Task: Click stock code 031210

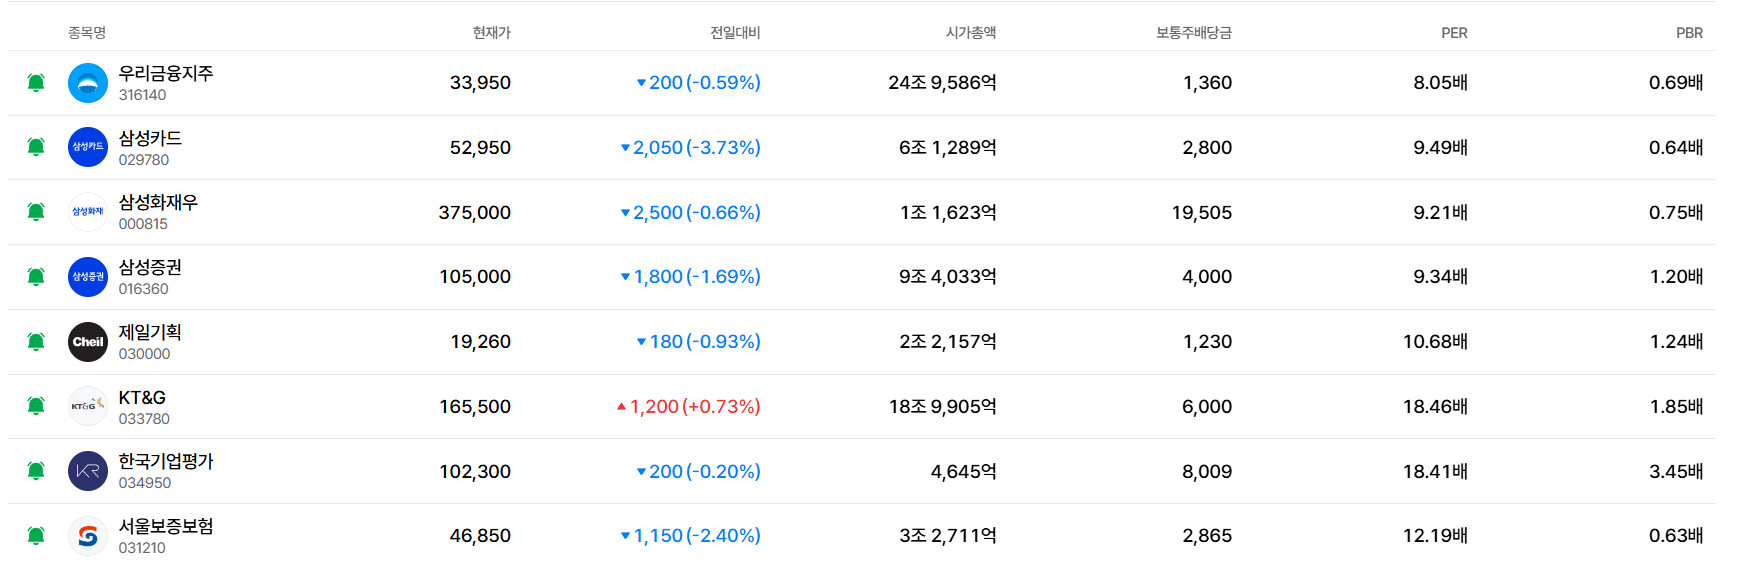Action: tap(142, 548)
